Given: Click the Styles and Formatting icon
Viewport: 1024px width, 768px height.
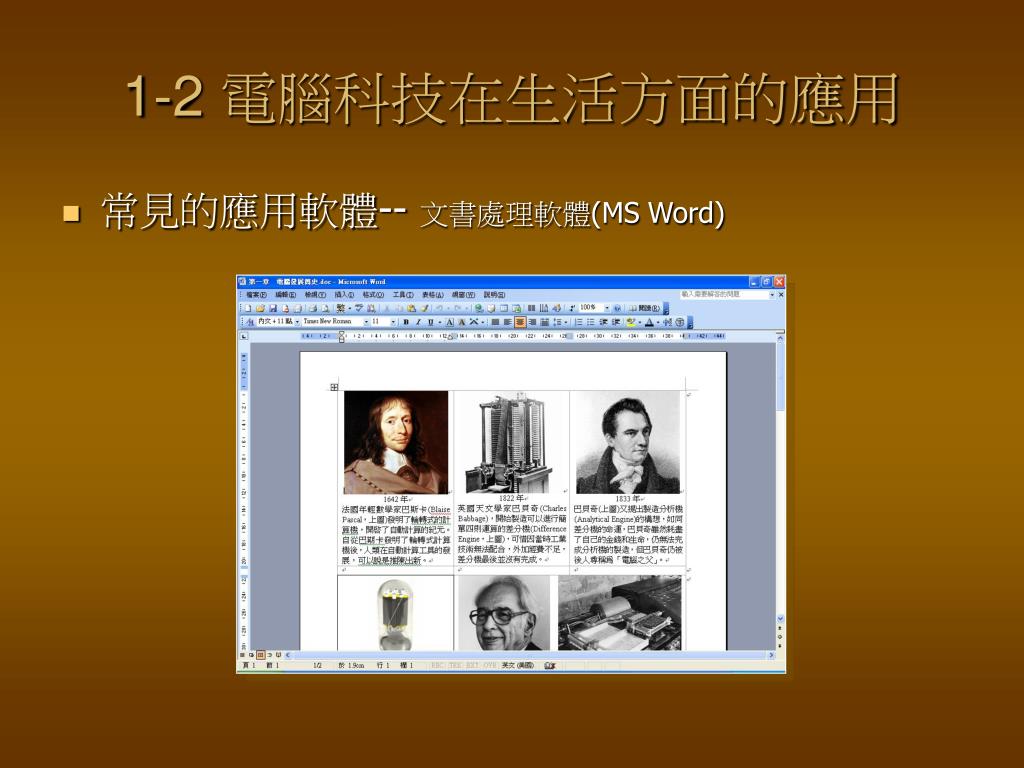Looking at the screenshot, I should 250,322.
